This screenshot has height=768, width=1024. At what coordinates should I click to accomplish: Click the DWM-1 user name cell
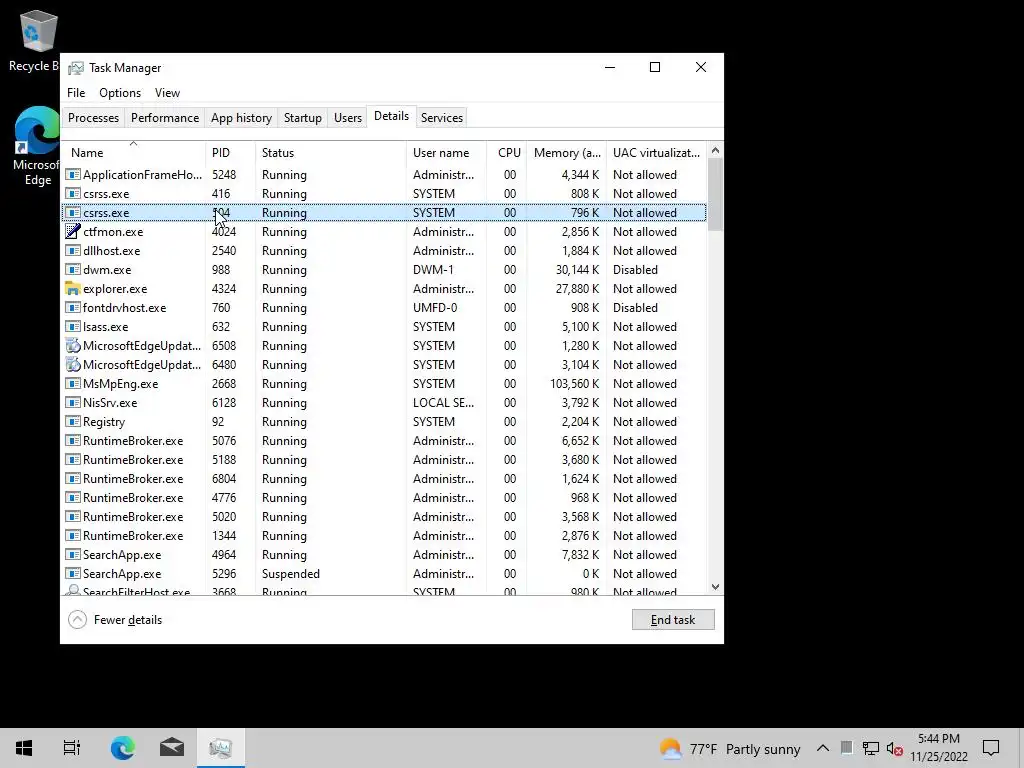tap(432, 270)
